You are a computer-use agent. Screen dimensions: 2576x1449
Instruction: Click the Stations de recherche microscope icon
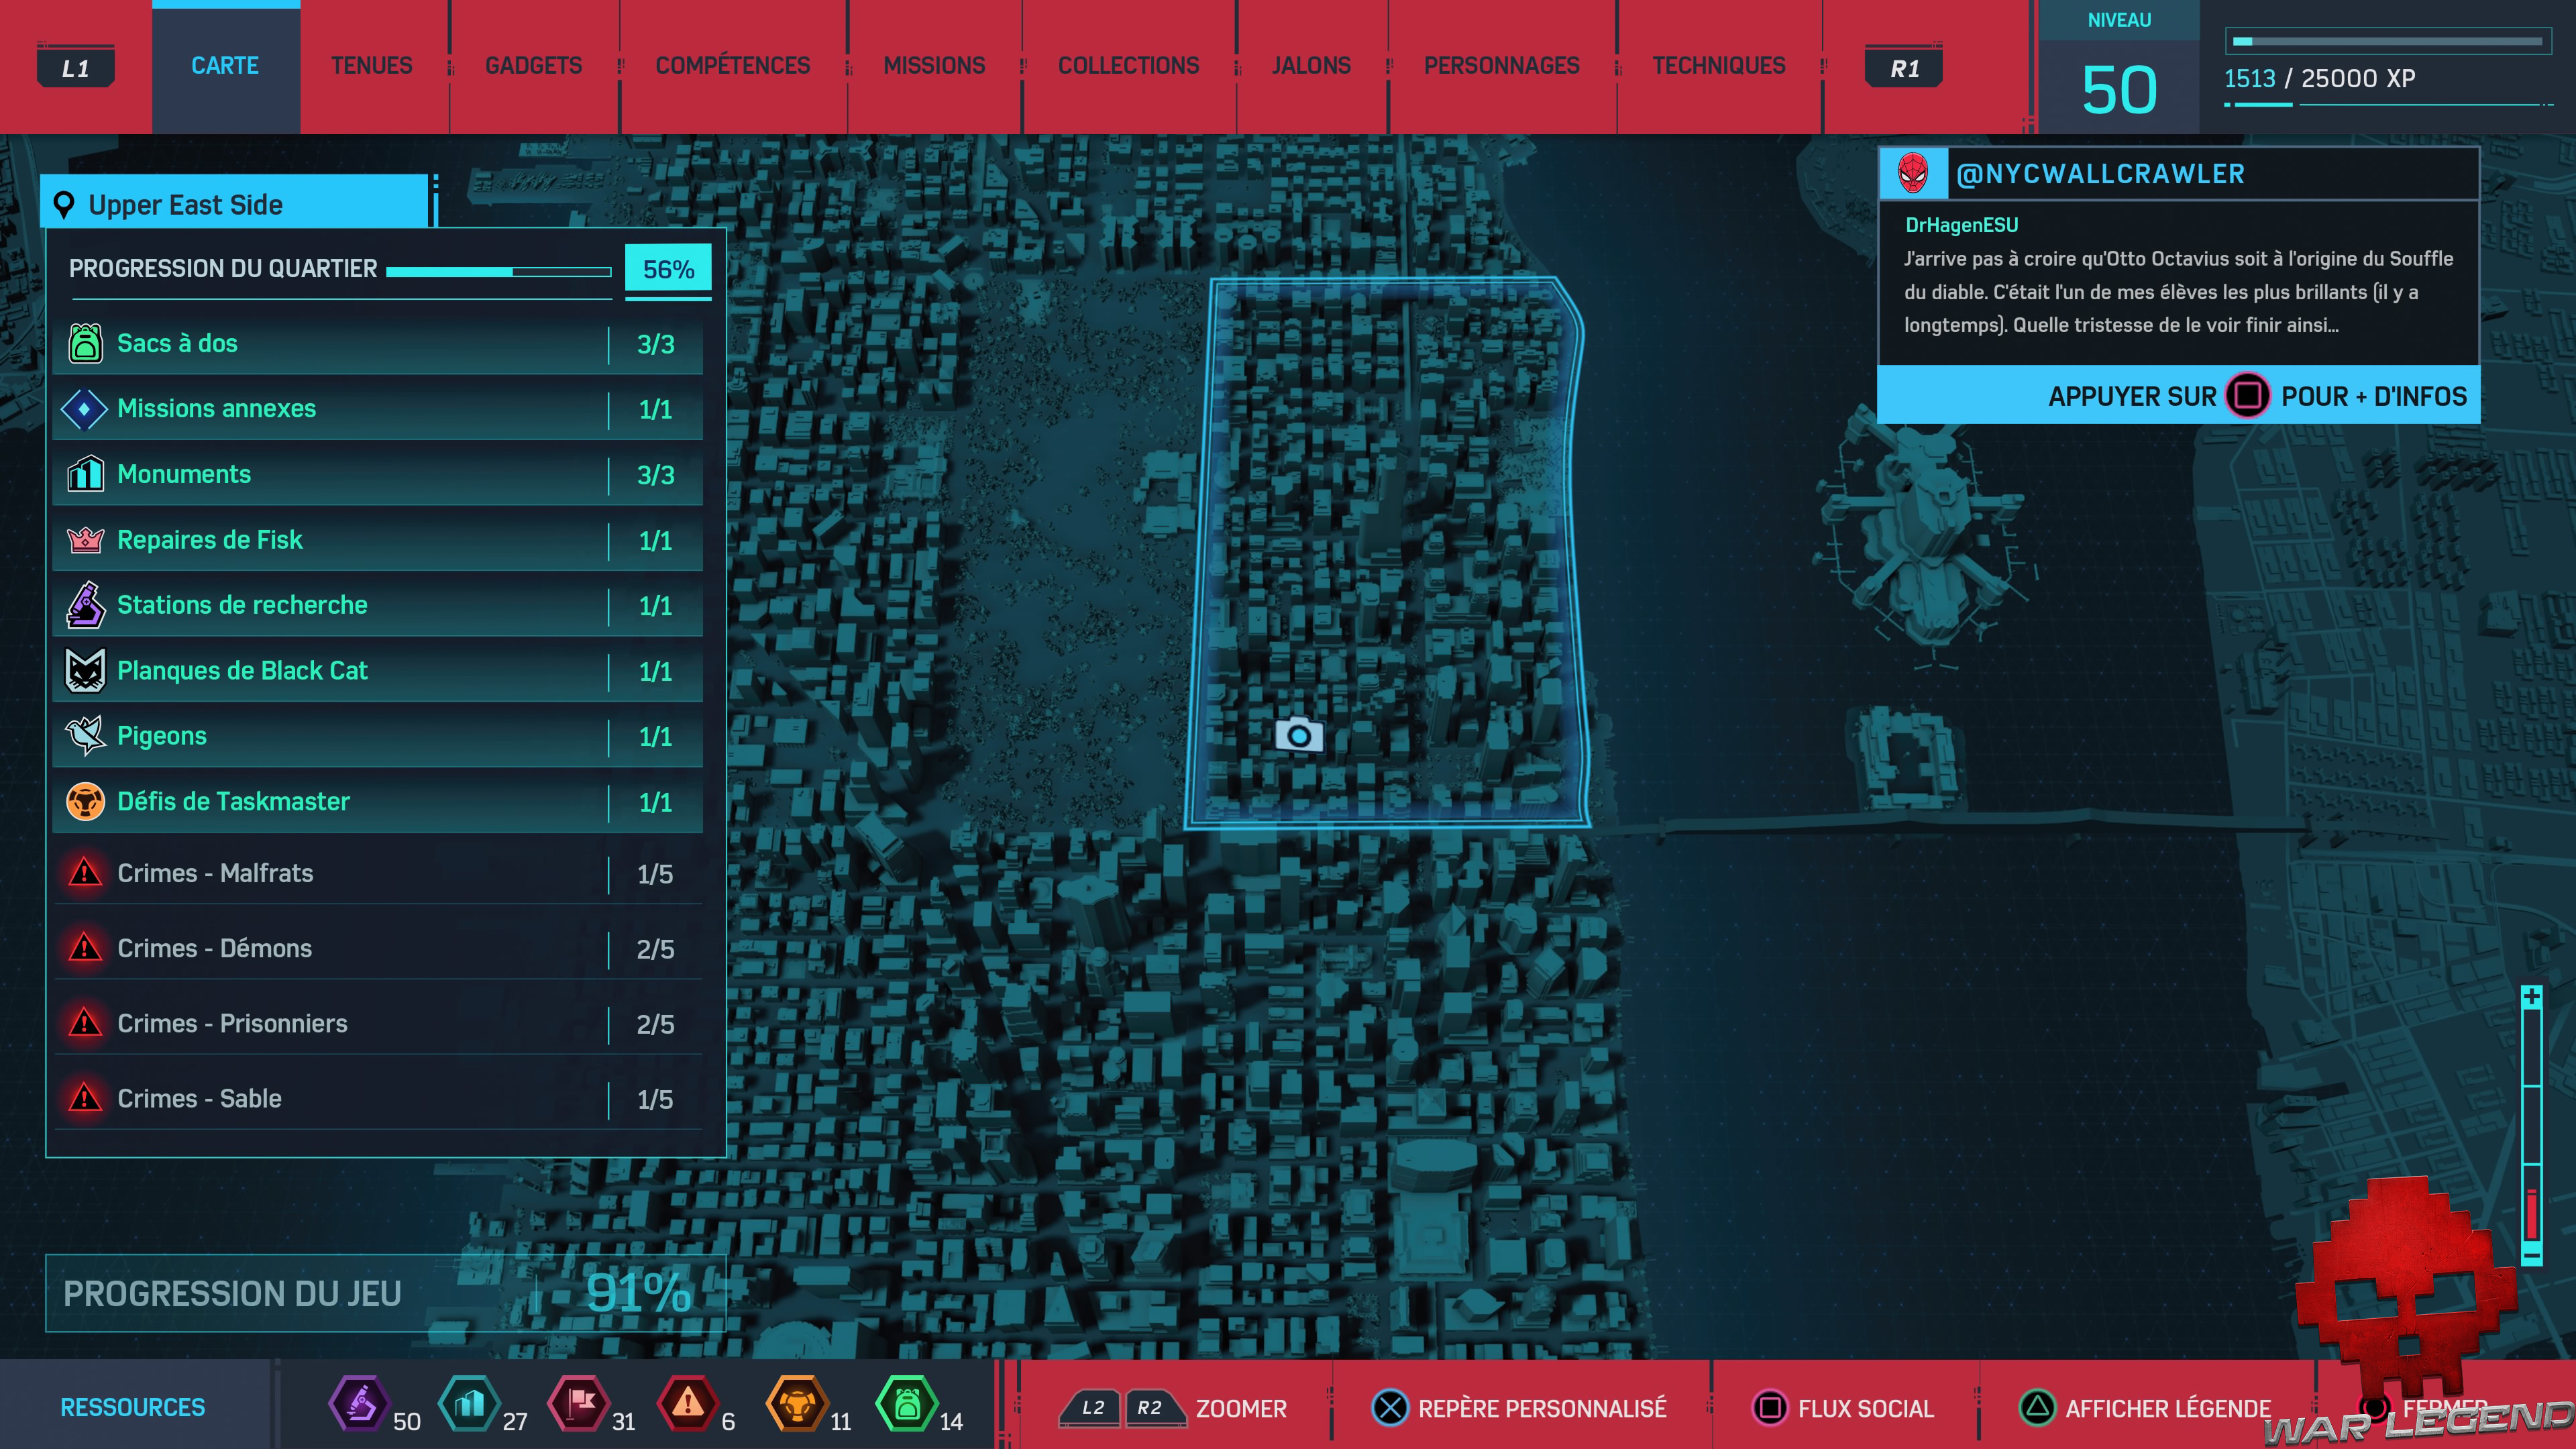[x=85, y=605]
